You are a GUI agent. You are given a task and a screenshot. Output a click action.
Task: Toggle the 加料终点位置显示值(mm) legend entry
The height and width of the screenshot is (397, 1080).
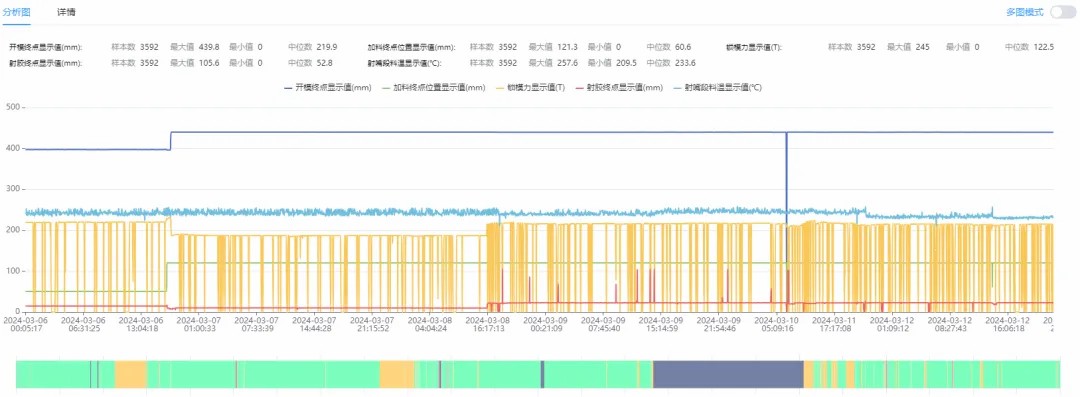point(434,88)
